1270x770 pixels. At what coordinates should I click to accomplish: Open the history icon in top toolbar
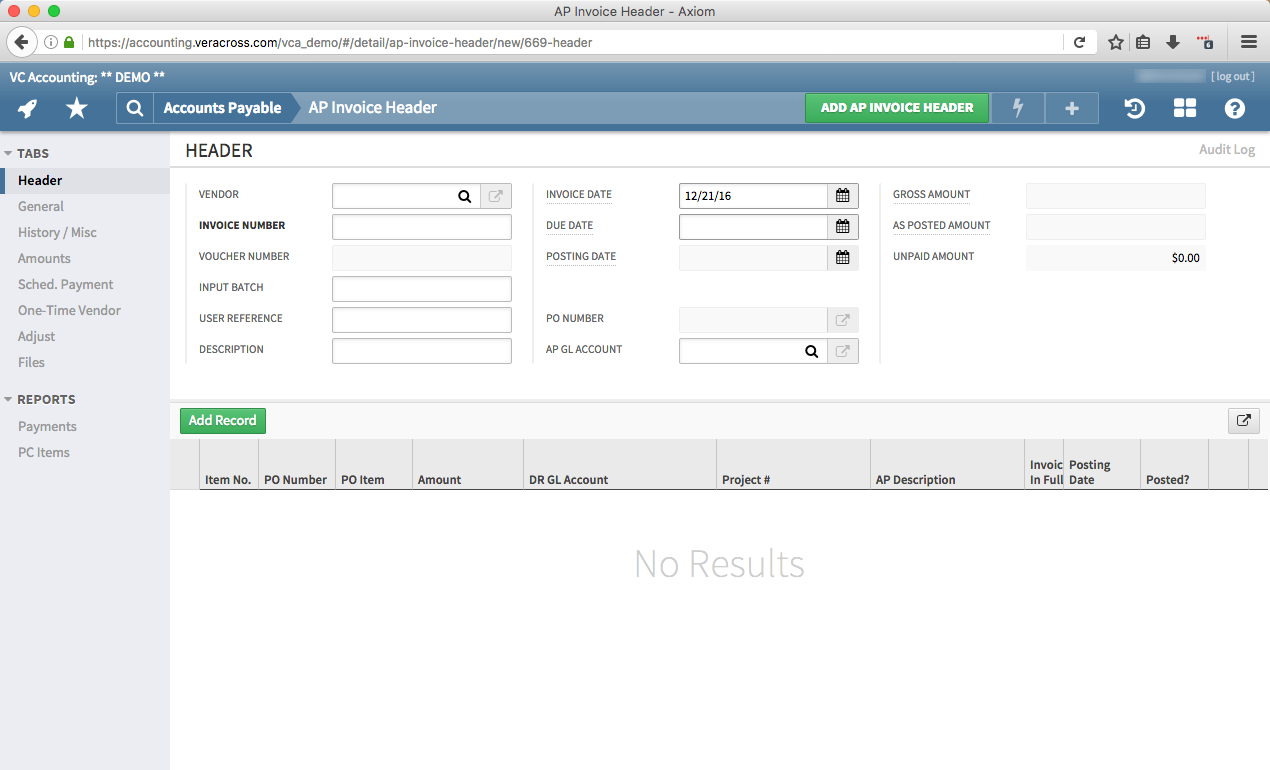pyautogui.click(x=1134, y=108)
